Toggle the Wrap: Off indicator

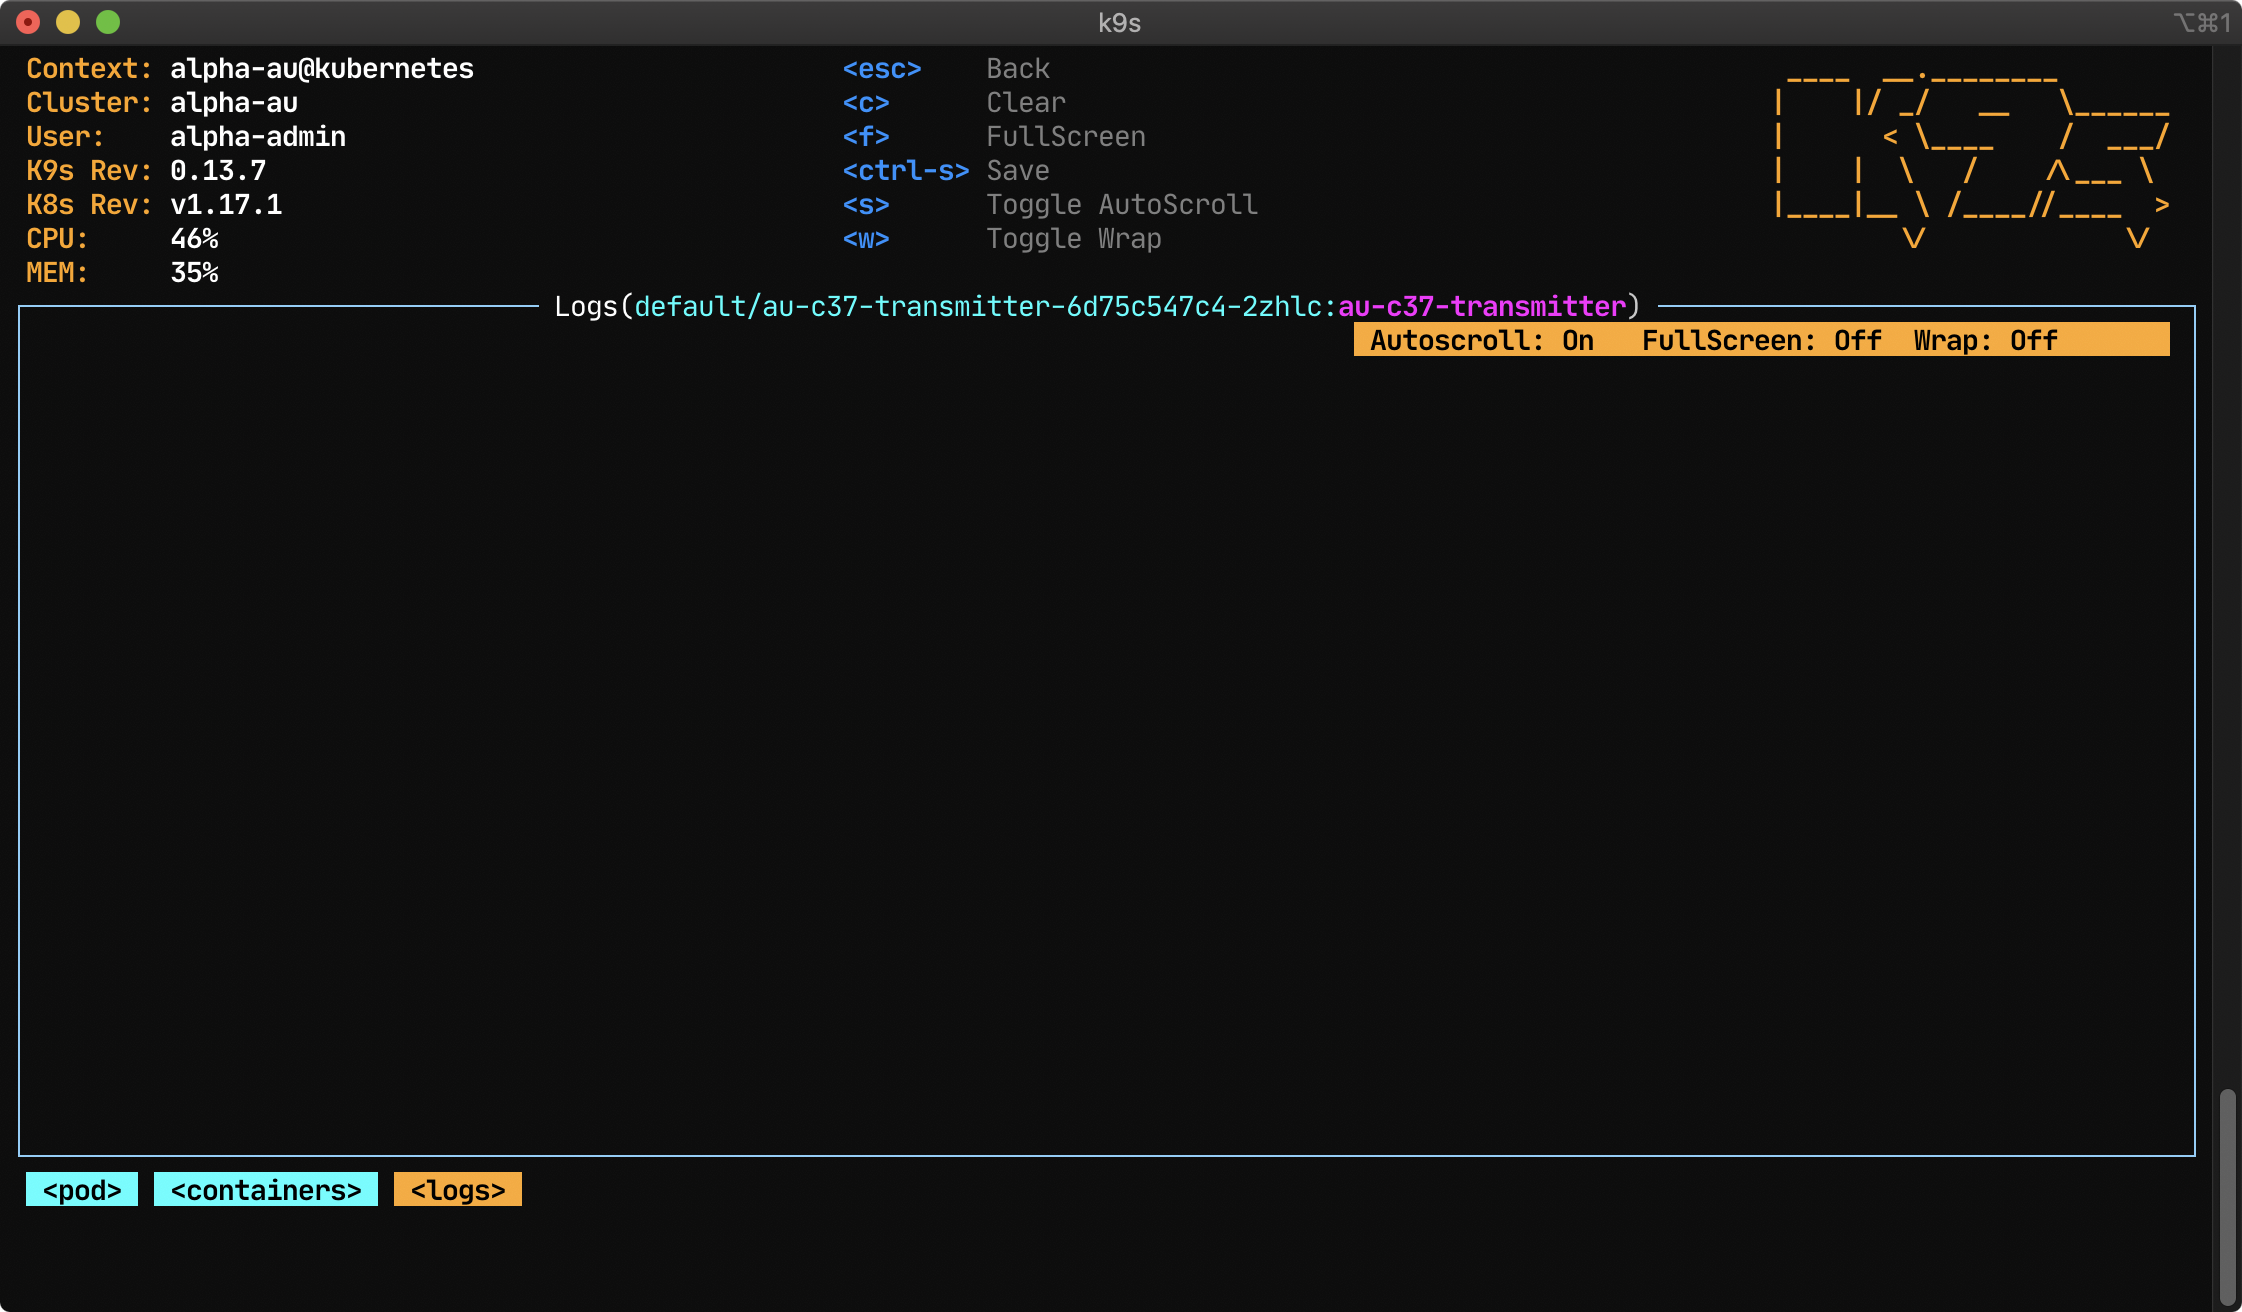pos(1983,340)
